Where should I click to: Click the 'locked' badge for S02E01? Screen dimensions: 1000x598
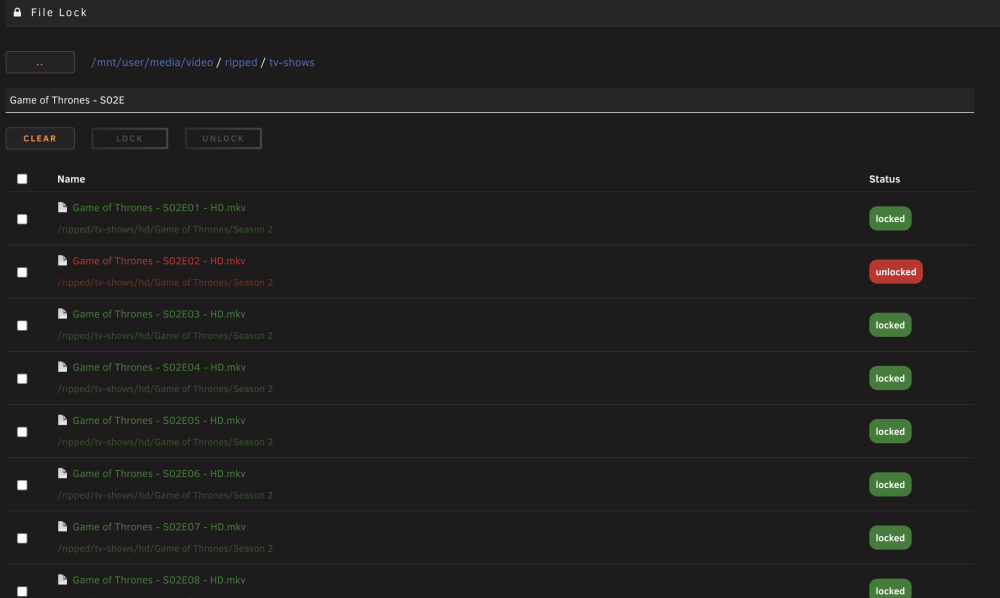coord(890,219)
